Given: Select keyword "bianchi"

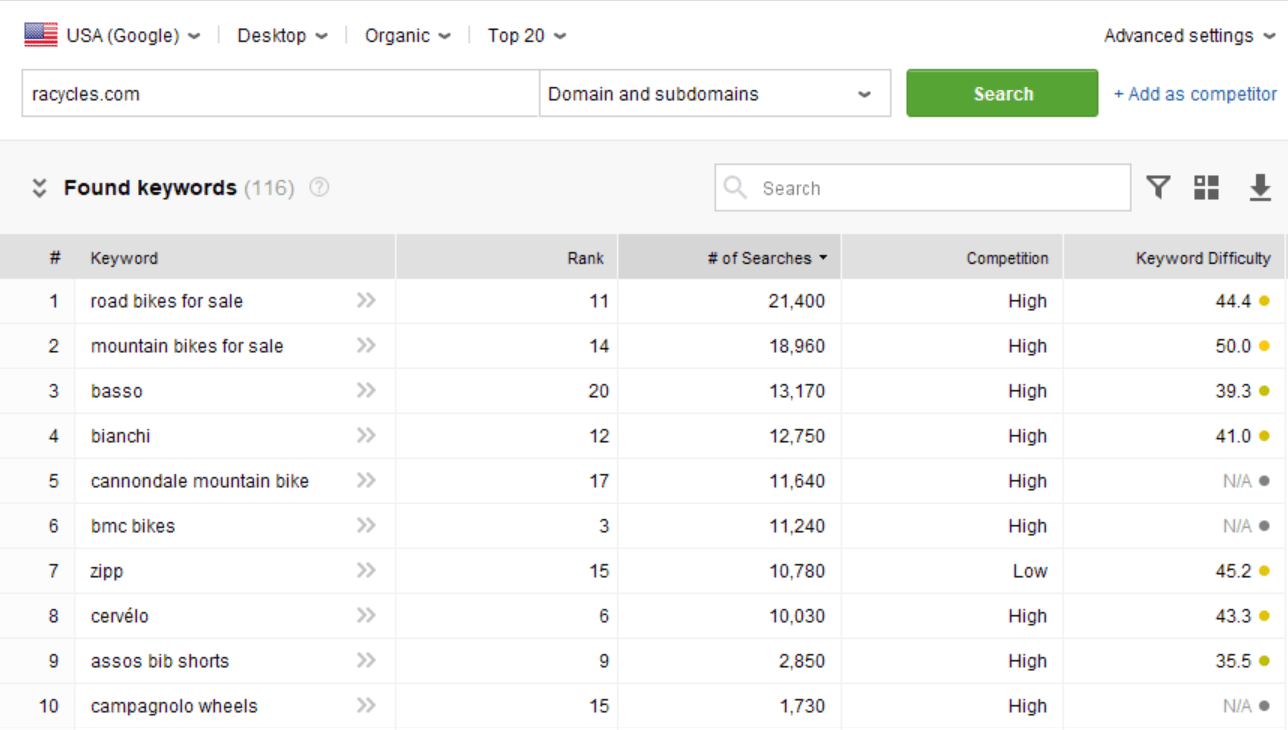Looking at the screenshot, I should (120, 436).
